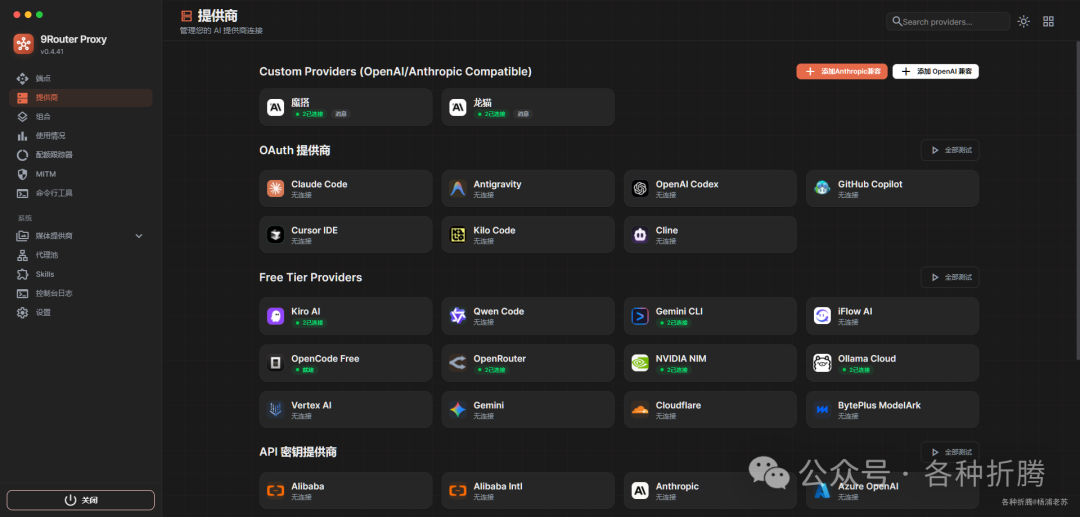
Task: Open Skills in the sidebar
Action: point(81,274)
